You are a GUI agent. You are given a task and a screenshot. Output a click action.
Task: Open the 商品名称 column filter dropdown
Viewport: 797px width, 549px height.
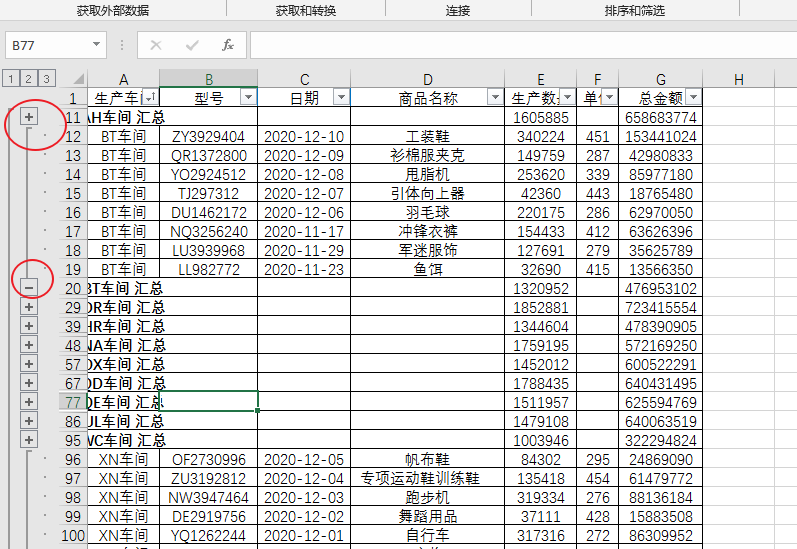tap(495, 97)
